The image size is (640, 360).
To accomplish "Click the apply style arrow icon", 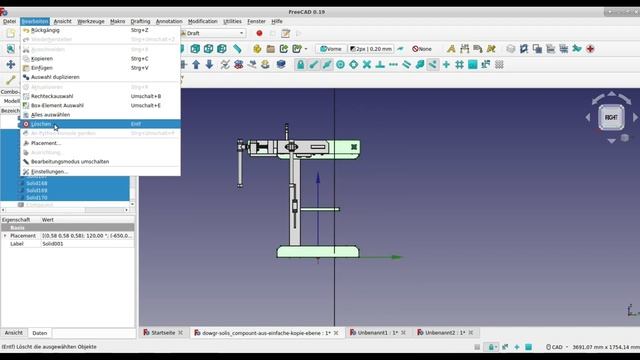I will pyautogui.click(x=400, y=49).
